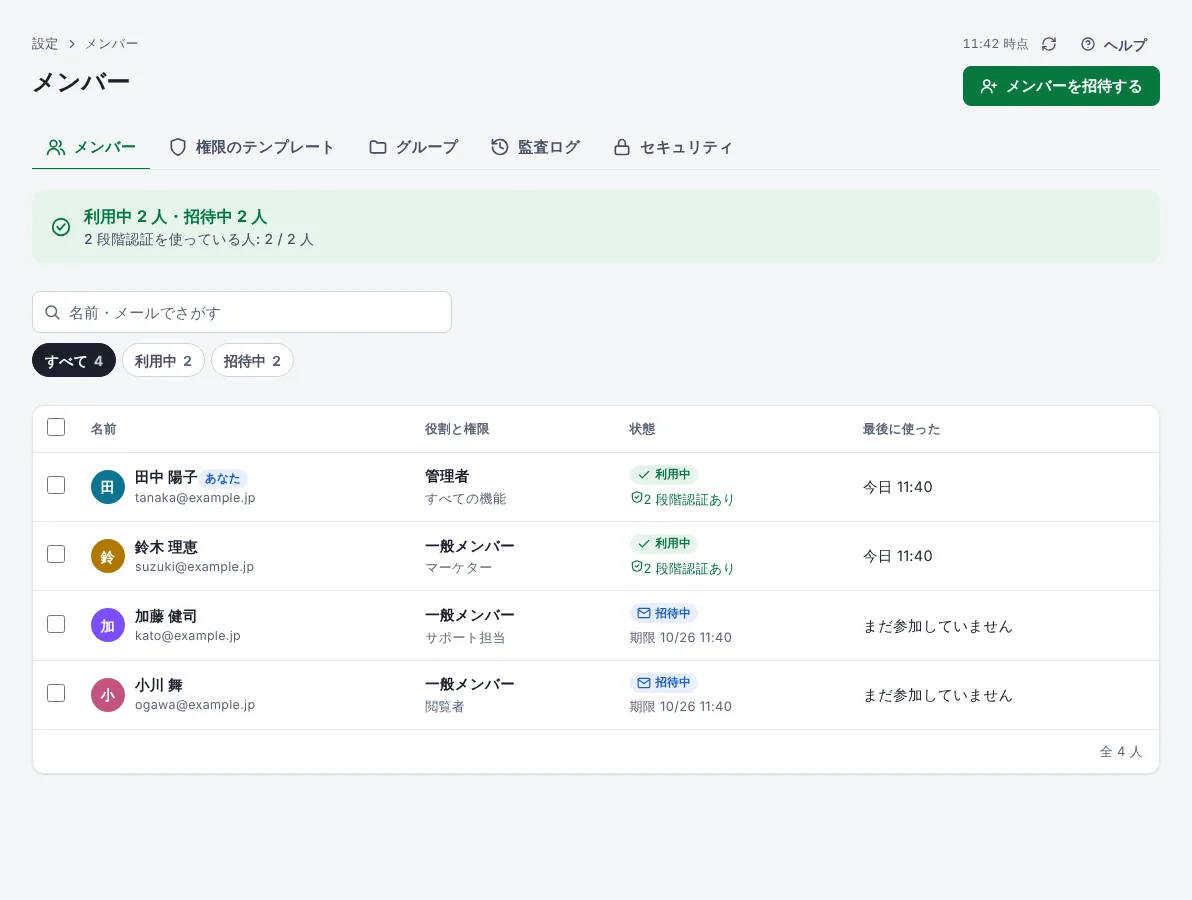Check the box for 田中 陽子
The width and height of the screenshot is (1192, 900).
(x=56, y=485)
